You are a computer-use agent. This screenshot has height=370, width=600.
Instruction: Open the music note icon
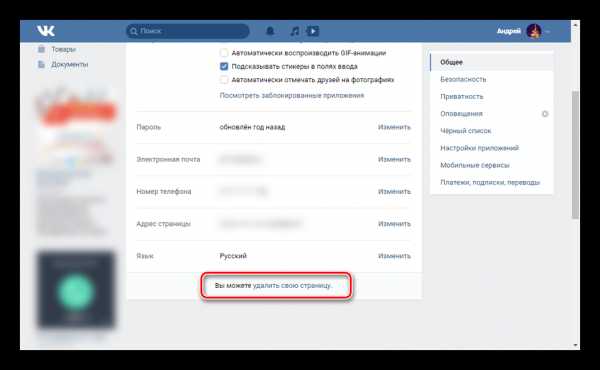click(x=294, y=31)
